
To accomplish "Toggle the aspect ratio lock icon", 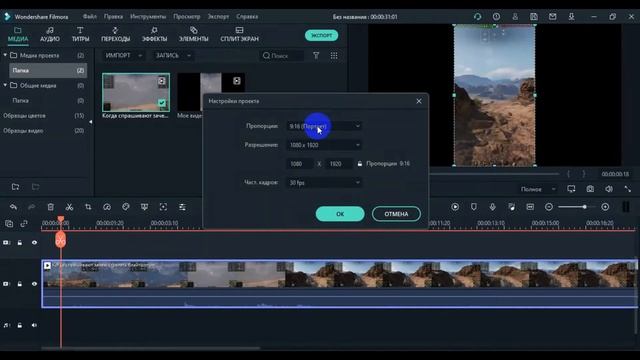I will pyautogui.click(x=360, y=164).
